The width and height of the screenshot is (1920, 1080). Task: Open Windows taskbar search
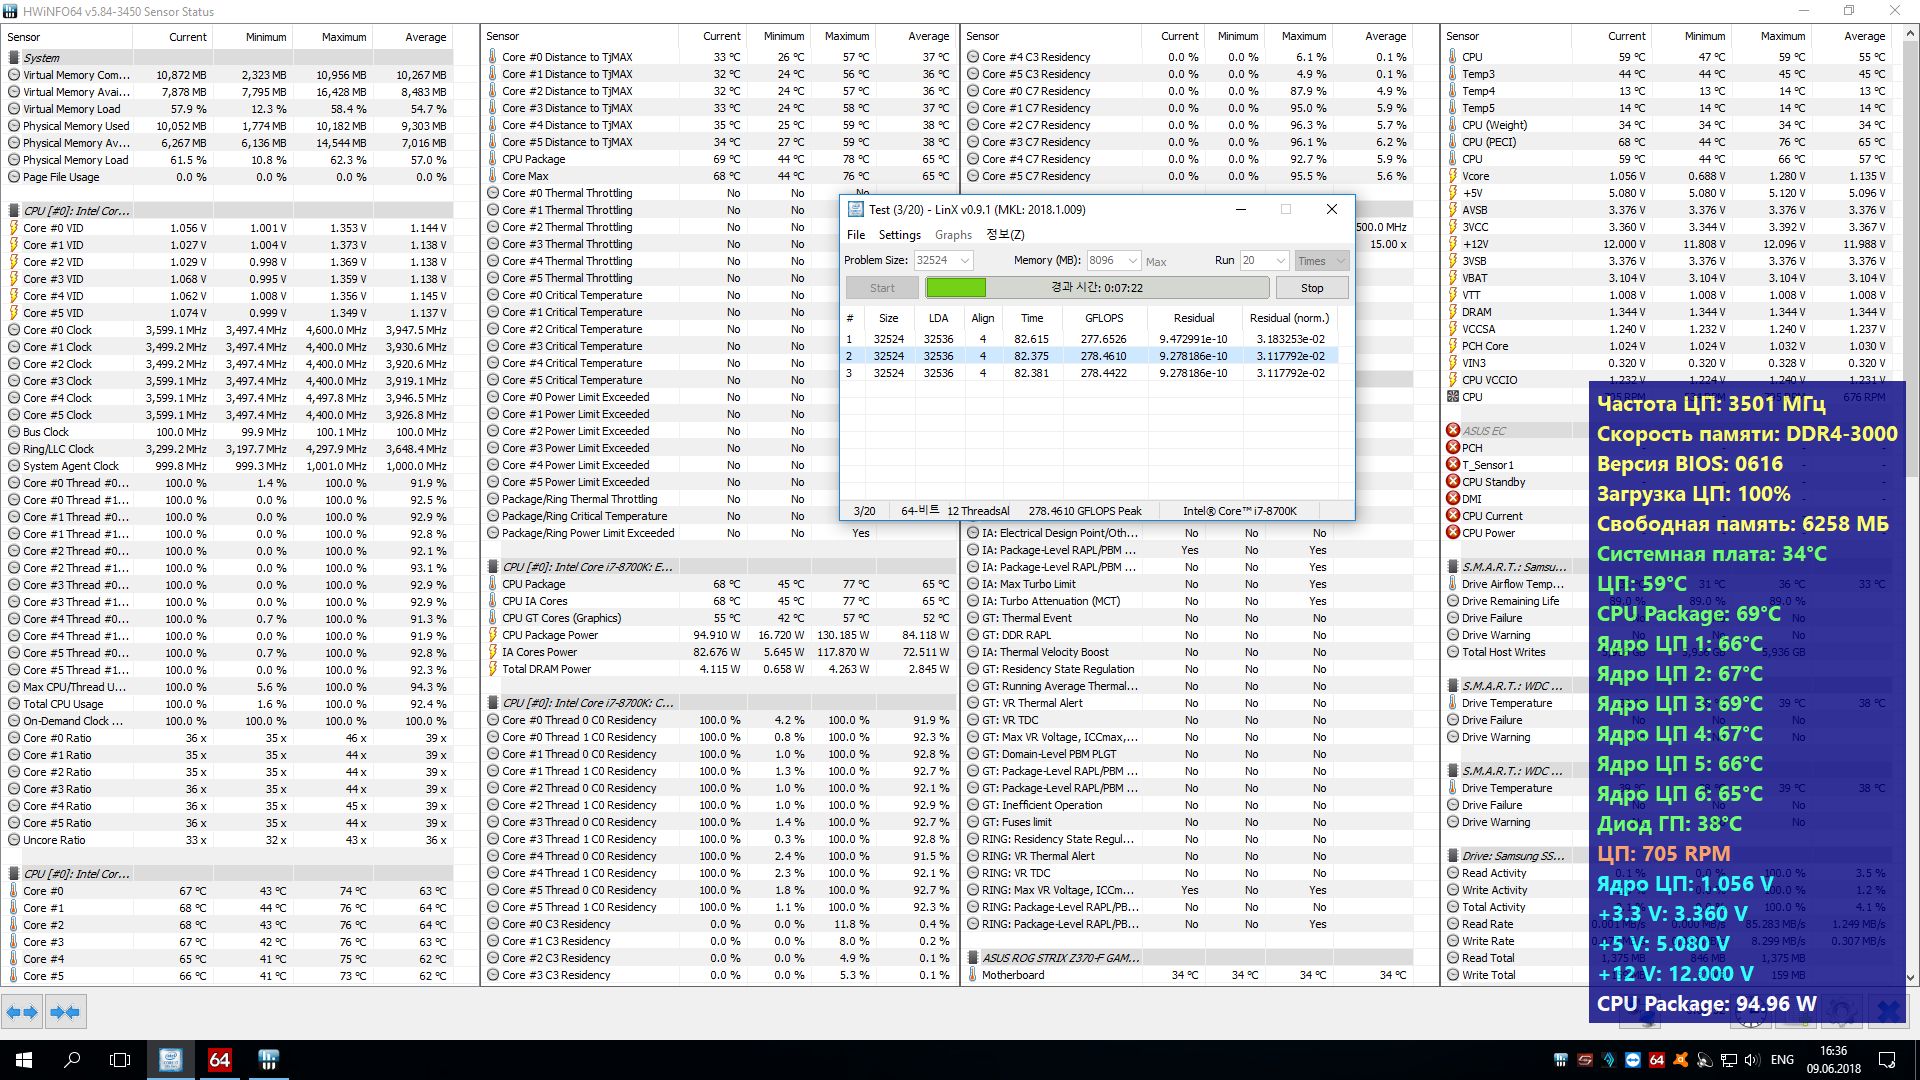[72, 1059]
